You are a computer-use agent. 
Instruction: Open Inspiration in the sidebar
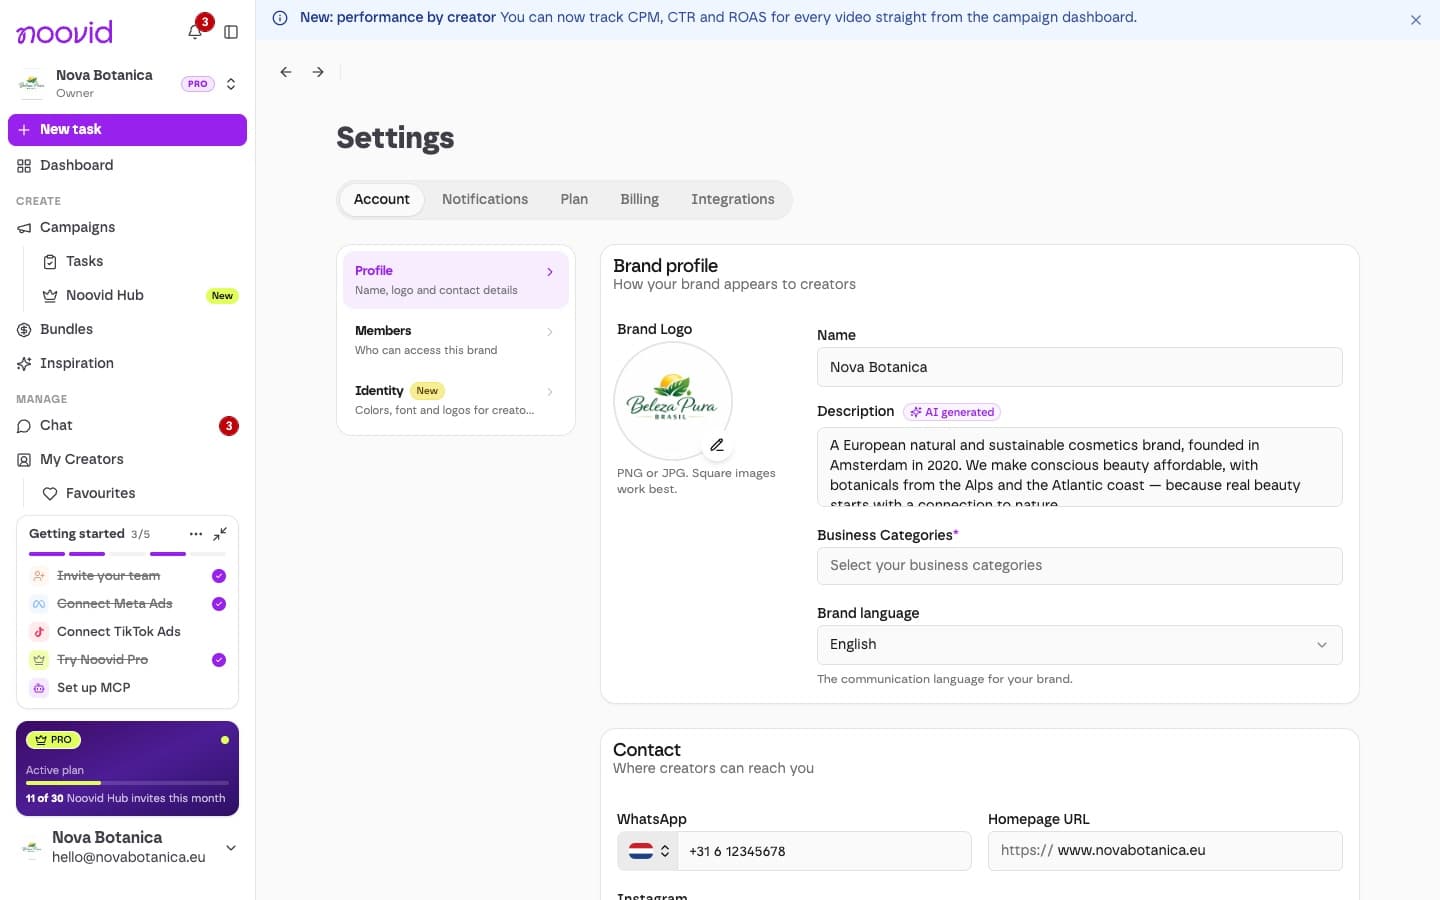[127, 364]
